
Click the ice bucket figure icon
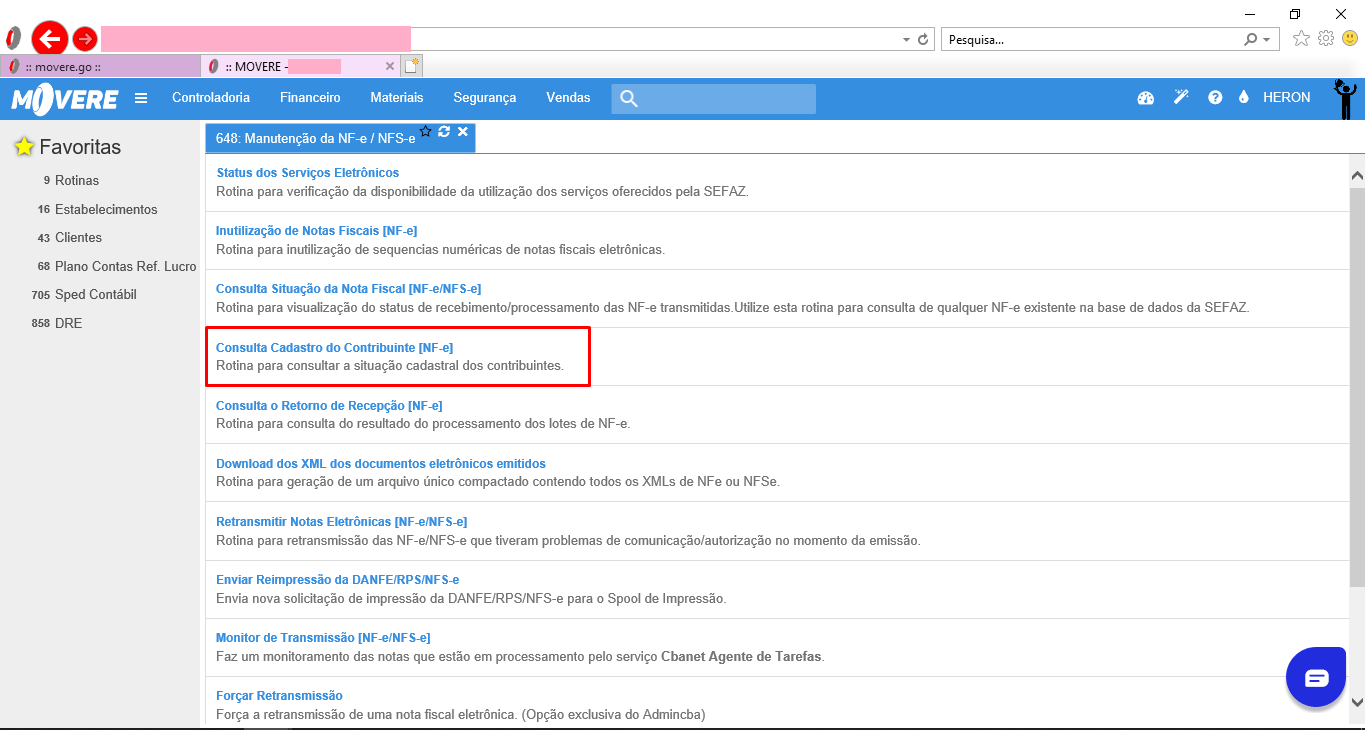click(1345, 101)
